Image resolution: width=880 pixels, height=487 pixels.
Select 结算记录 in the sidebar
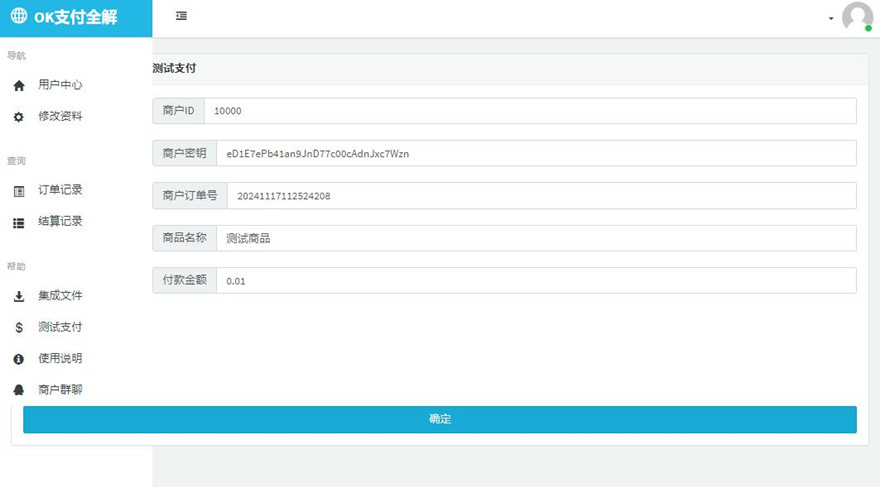tap(60, 221)
